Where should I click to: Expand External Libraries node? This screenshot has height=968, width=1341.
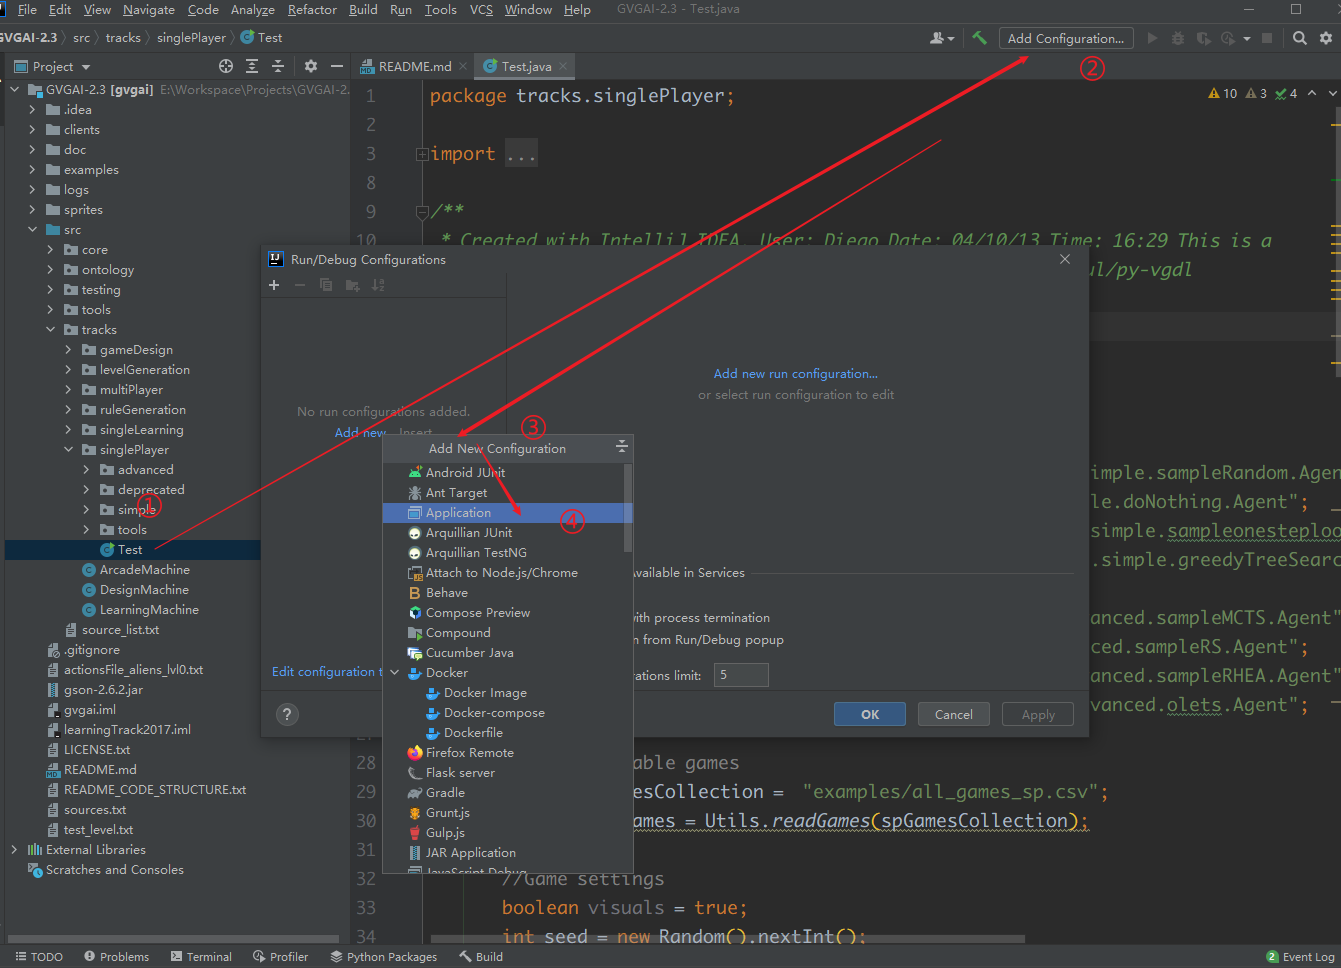14,850
